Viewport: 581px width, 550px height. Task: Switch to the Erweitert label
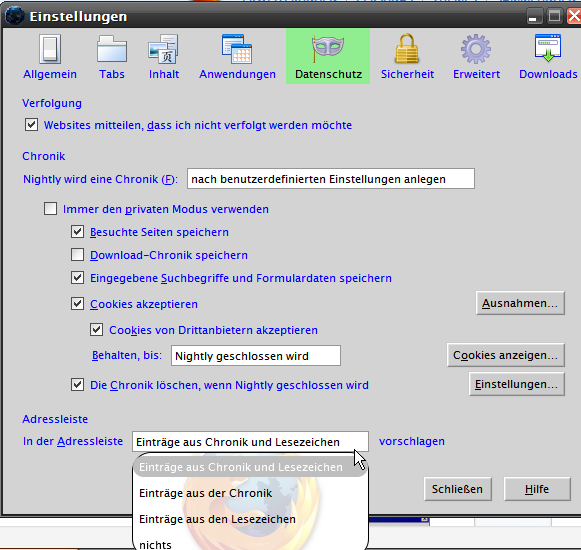[x=477, y=74]
